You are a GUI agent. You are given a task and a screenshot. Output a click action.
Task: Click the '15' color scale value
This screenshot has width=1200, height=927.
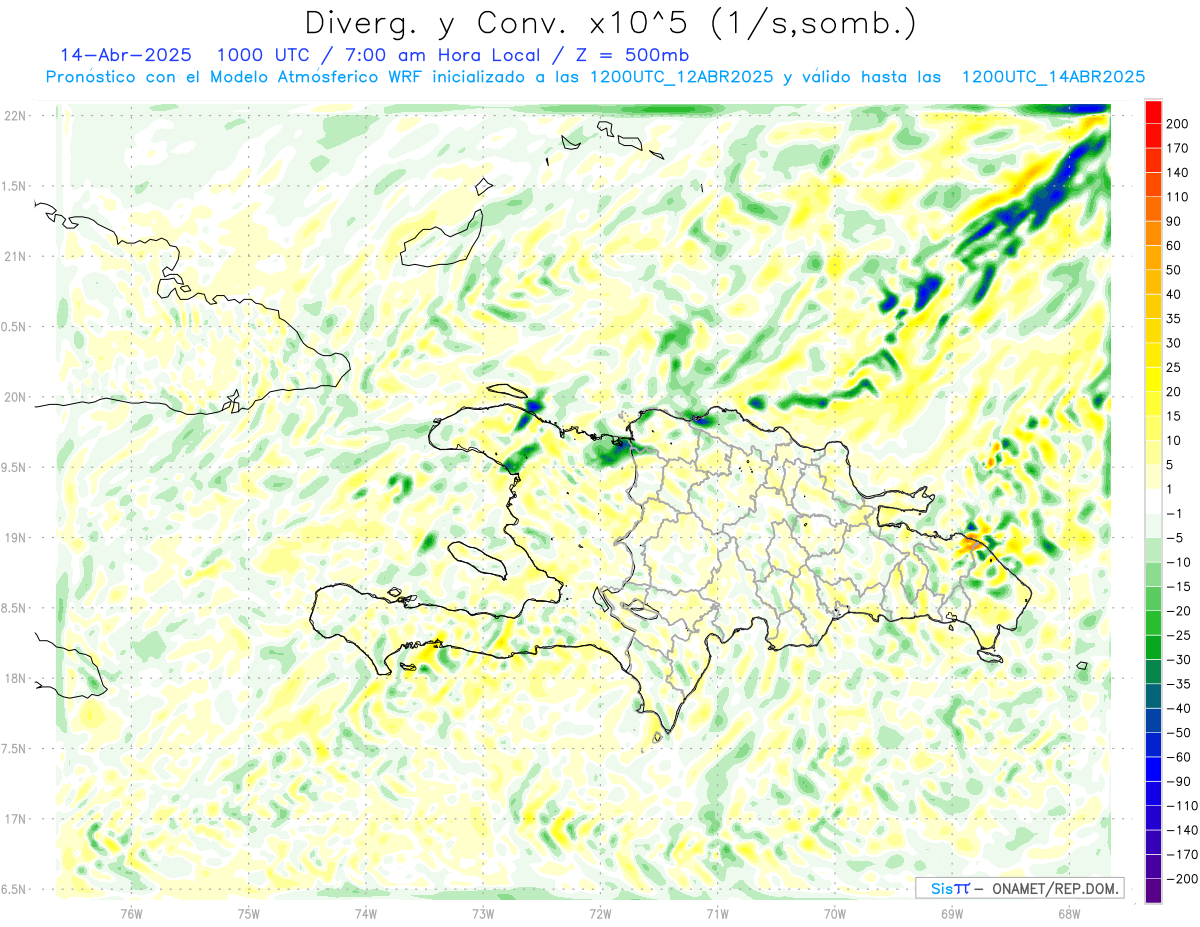1175,416
